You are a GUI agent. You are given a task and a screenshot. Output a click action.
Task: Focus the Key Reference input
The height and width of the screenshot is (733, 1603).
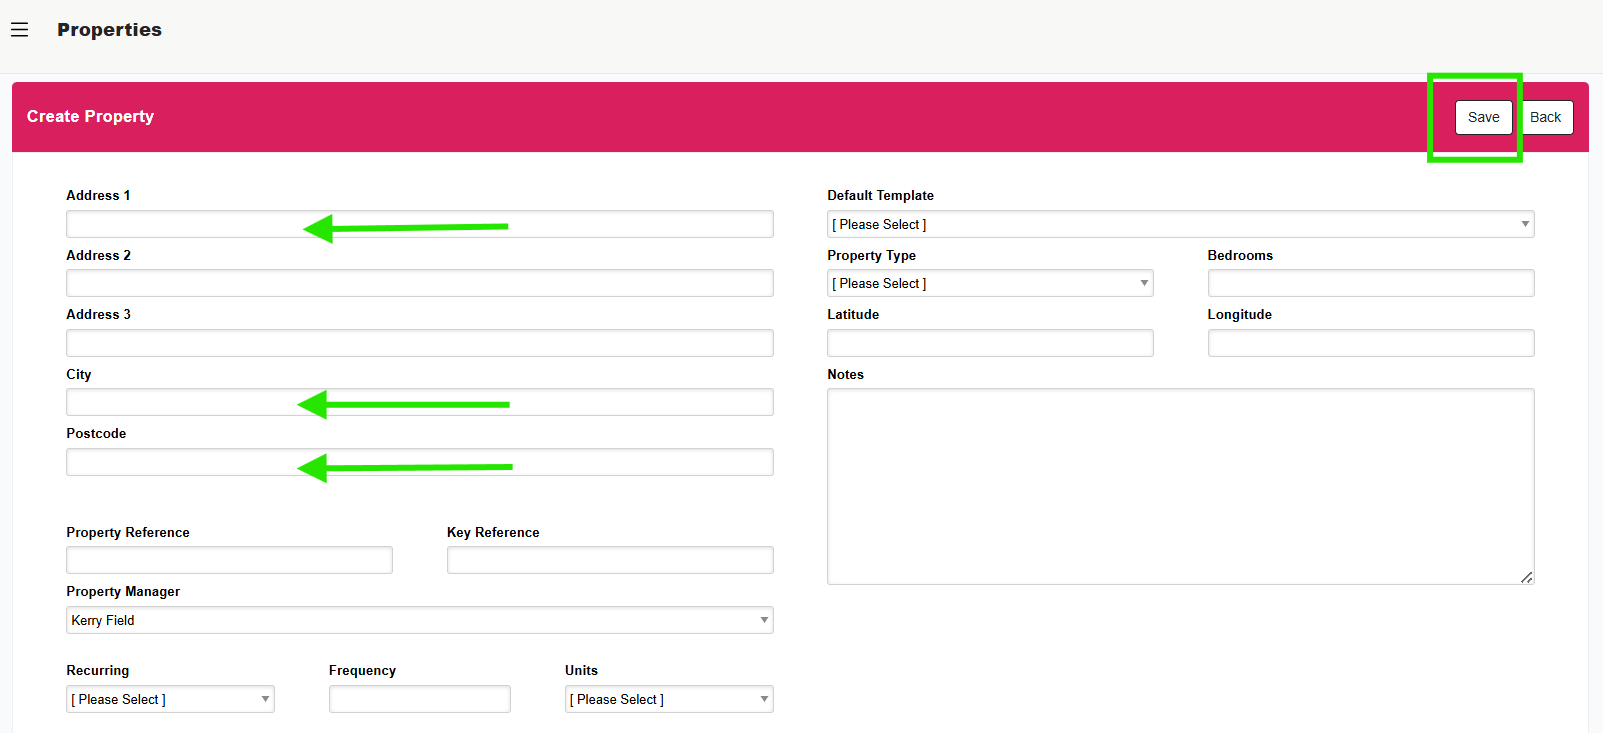(x=609, y=560)
